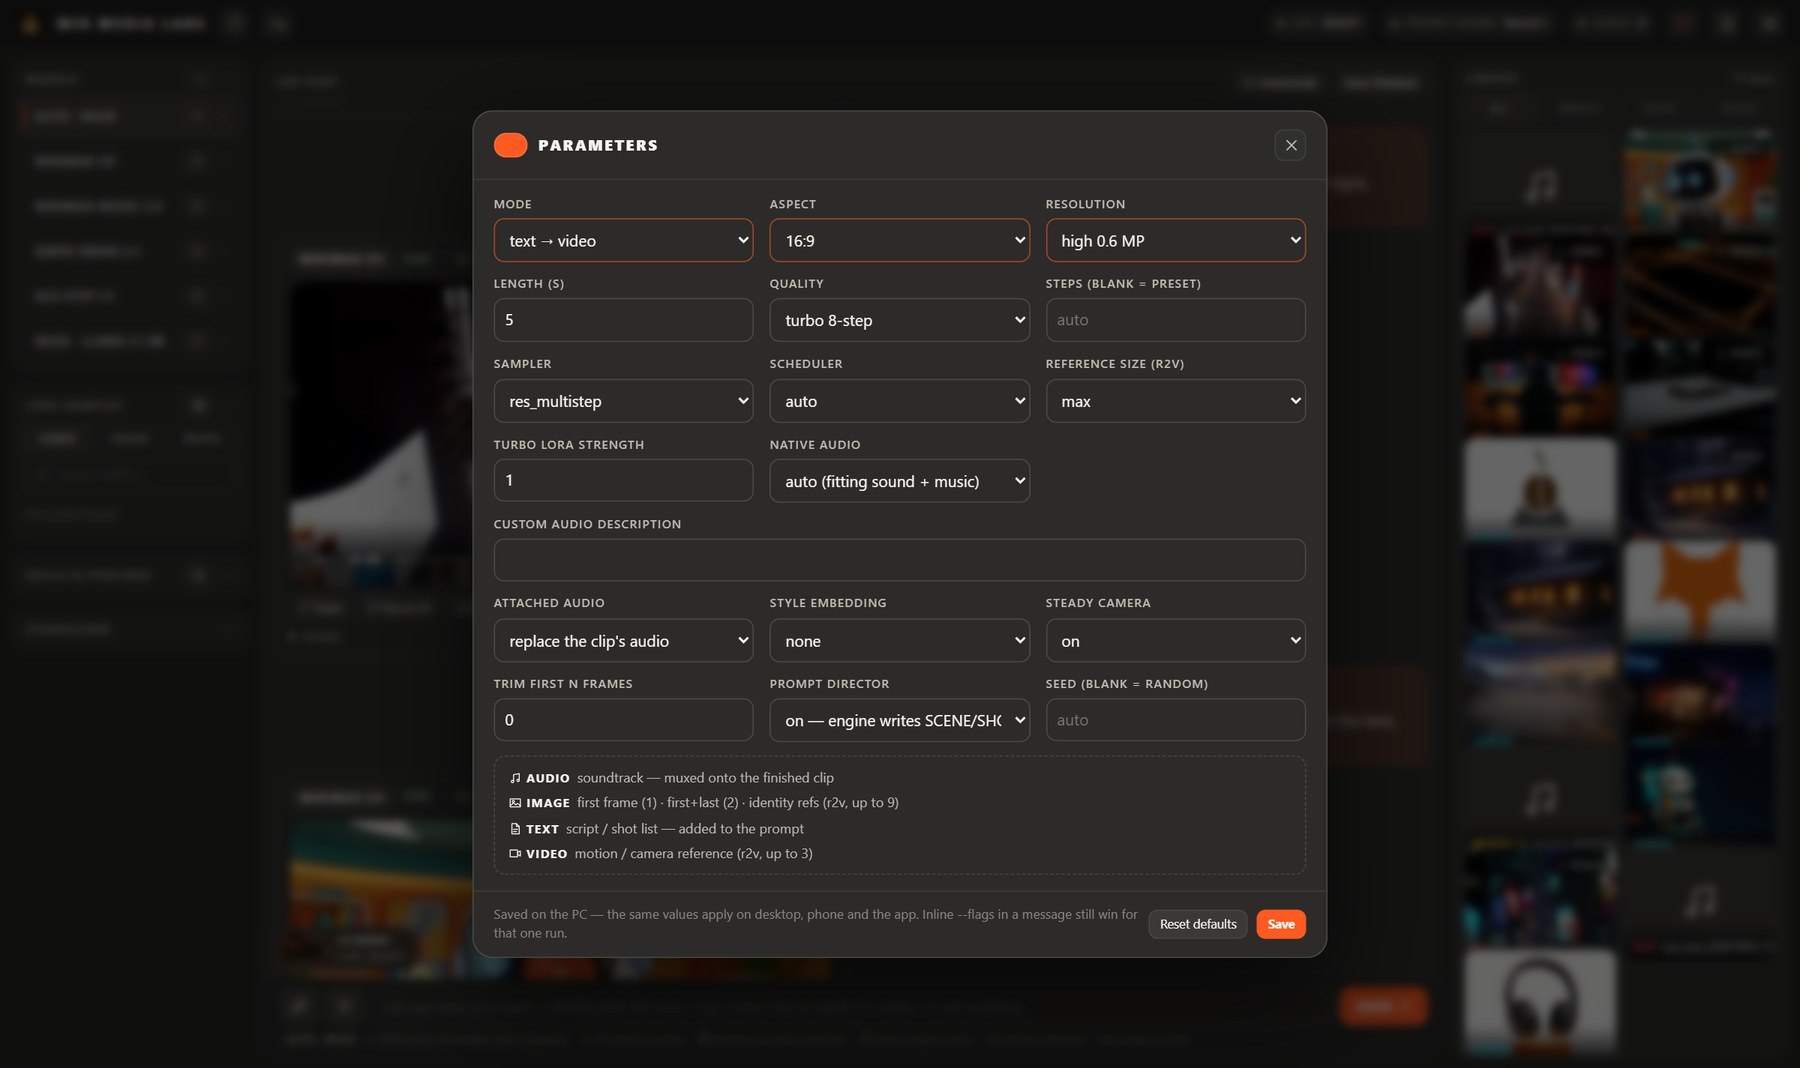Expand the Resolution high 0.6 MP dropdown
The image size is (1800, 1068).
point(1175,240)
